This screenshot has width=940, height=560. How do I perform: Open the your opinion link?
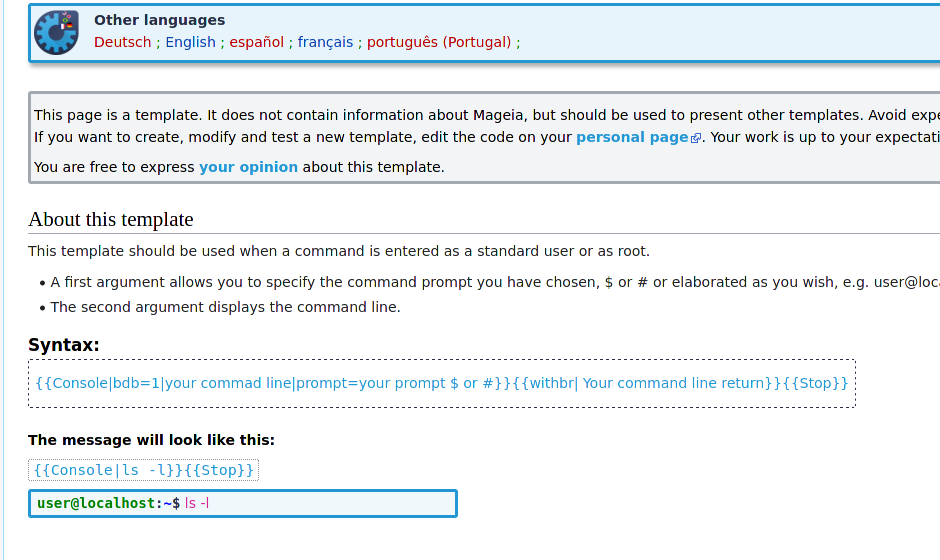coord(248,167)
